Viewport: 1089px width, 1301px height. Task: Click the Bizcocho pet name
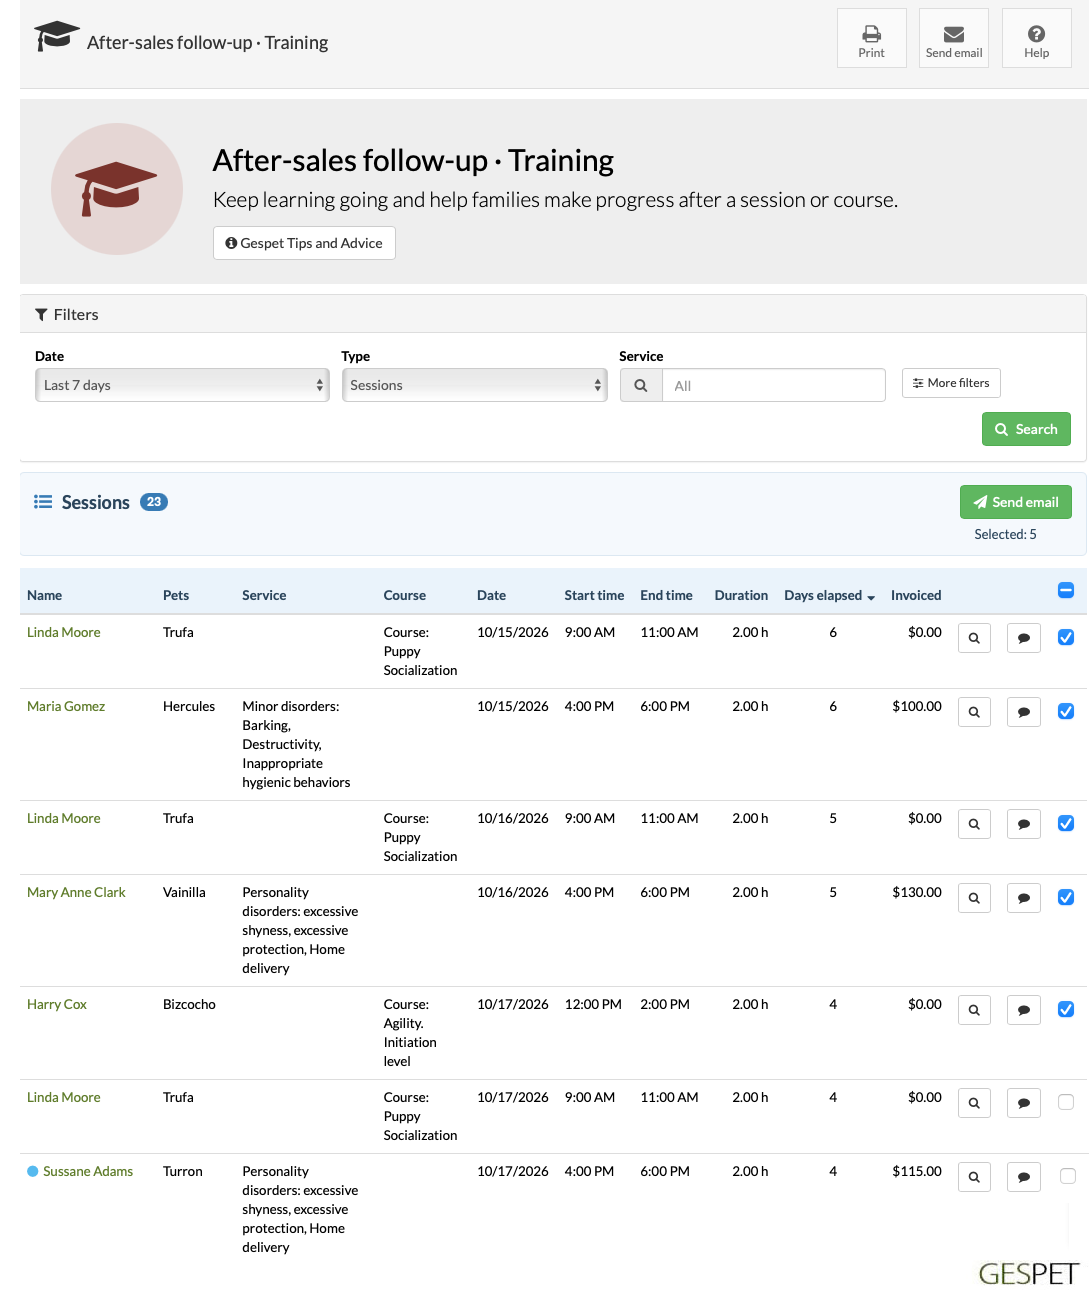pos(189,1004)
